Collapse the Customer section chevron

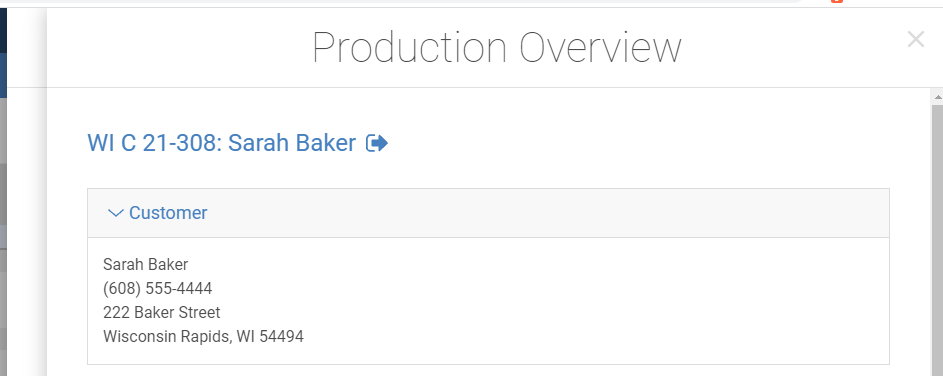tap(115, 213)
